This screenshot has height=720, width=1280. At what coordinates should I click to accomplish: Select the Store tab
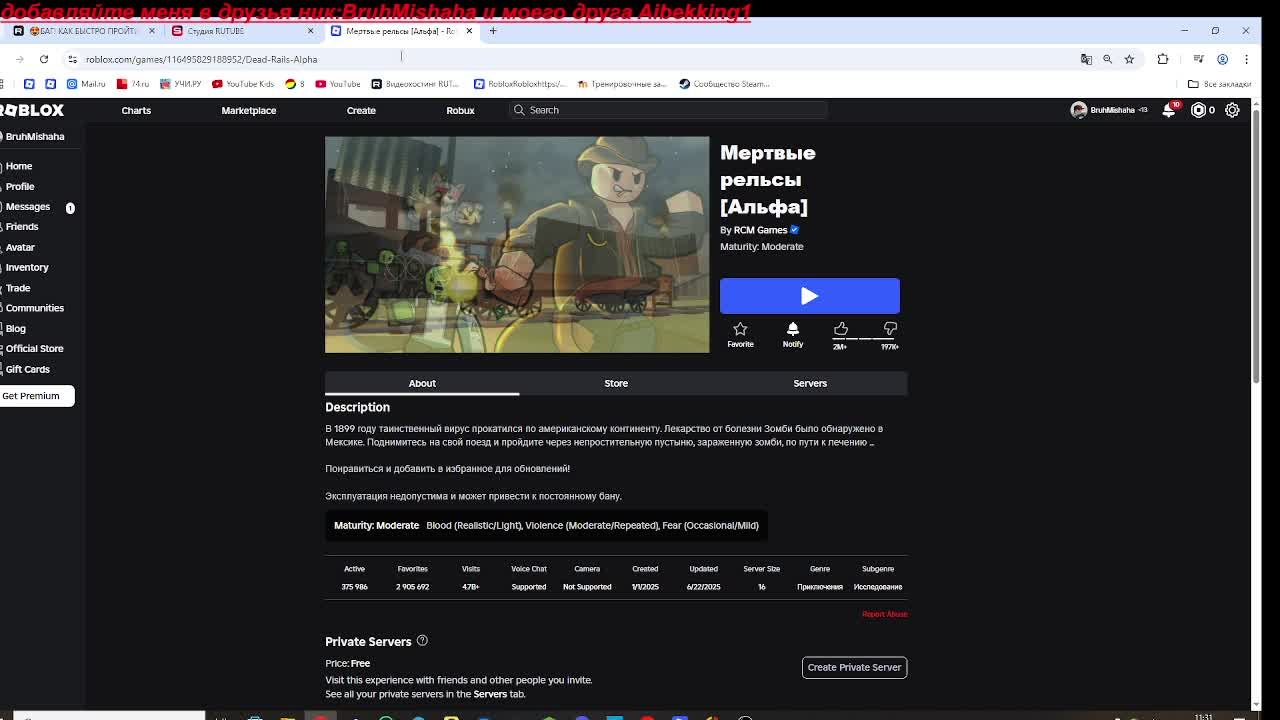616,383
